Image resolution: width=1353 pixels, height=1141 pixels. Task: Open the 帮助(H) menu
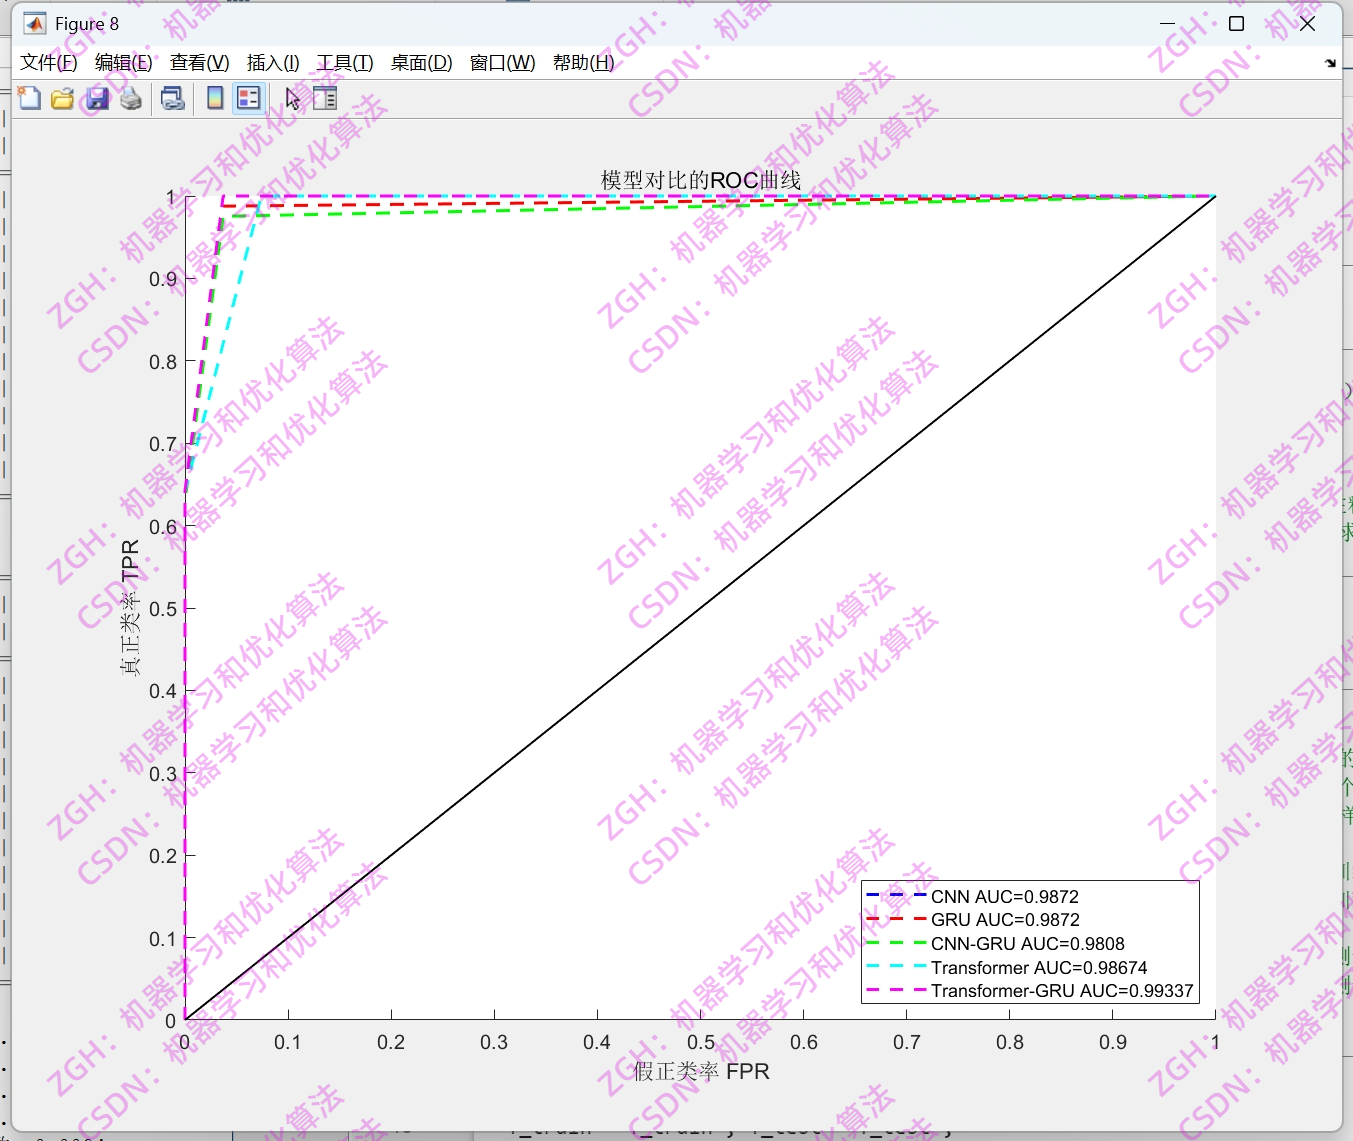click(x=583, y=62)
